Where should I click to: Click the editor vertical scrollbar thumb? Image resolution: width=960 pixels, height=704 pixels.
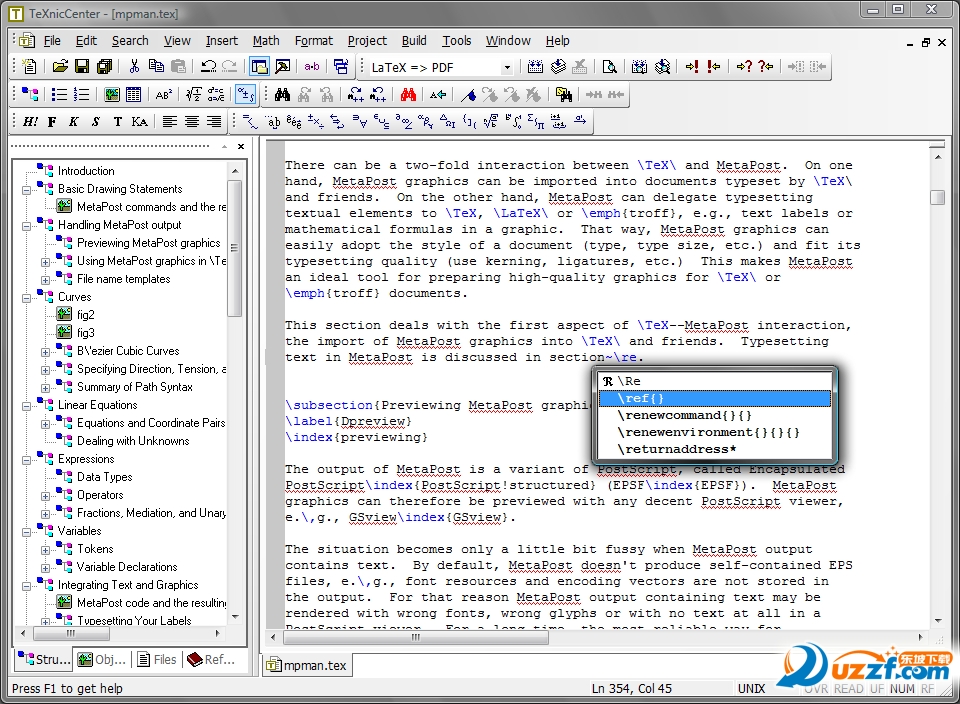(x=937, y=197)
